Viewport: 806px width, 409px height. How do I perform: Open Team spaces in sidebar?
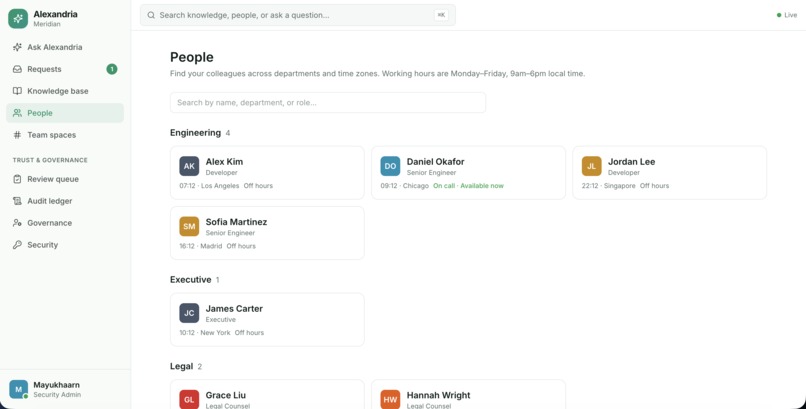65,135
